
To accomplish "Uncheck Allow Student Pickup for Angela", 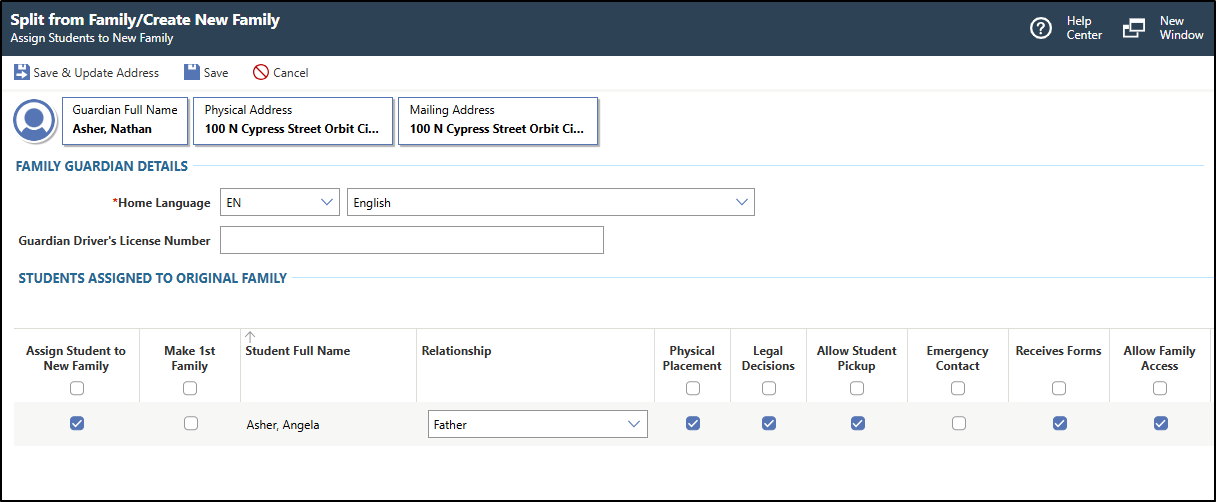I will [857, 424].
